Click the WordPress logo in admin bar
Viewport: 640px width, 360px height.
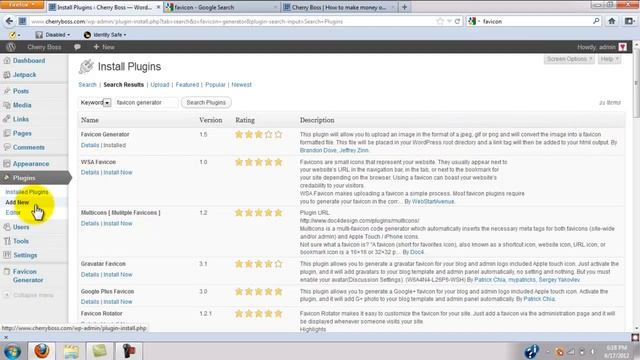[x=11, y=47]
